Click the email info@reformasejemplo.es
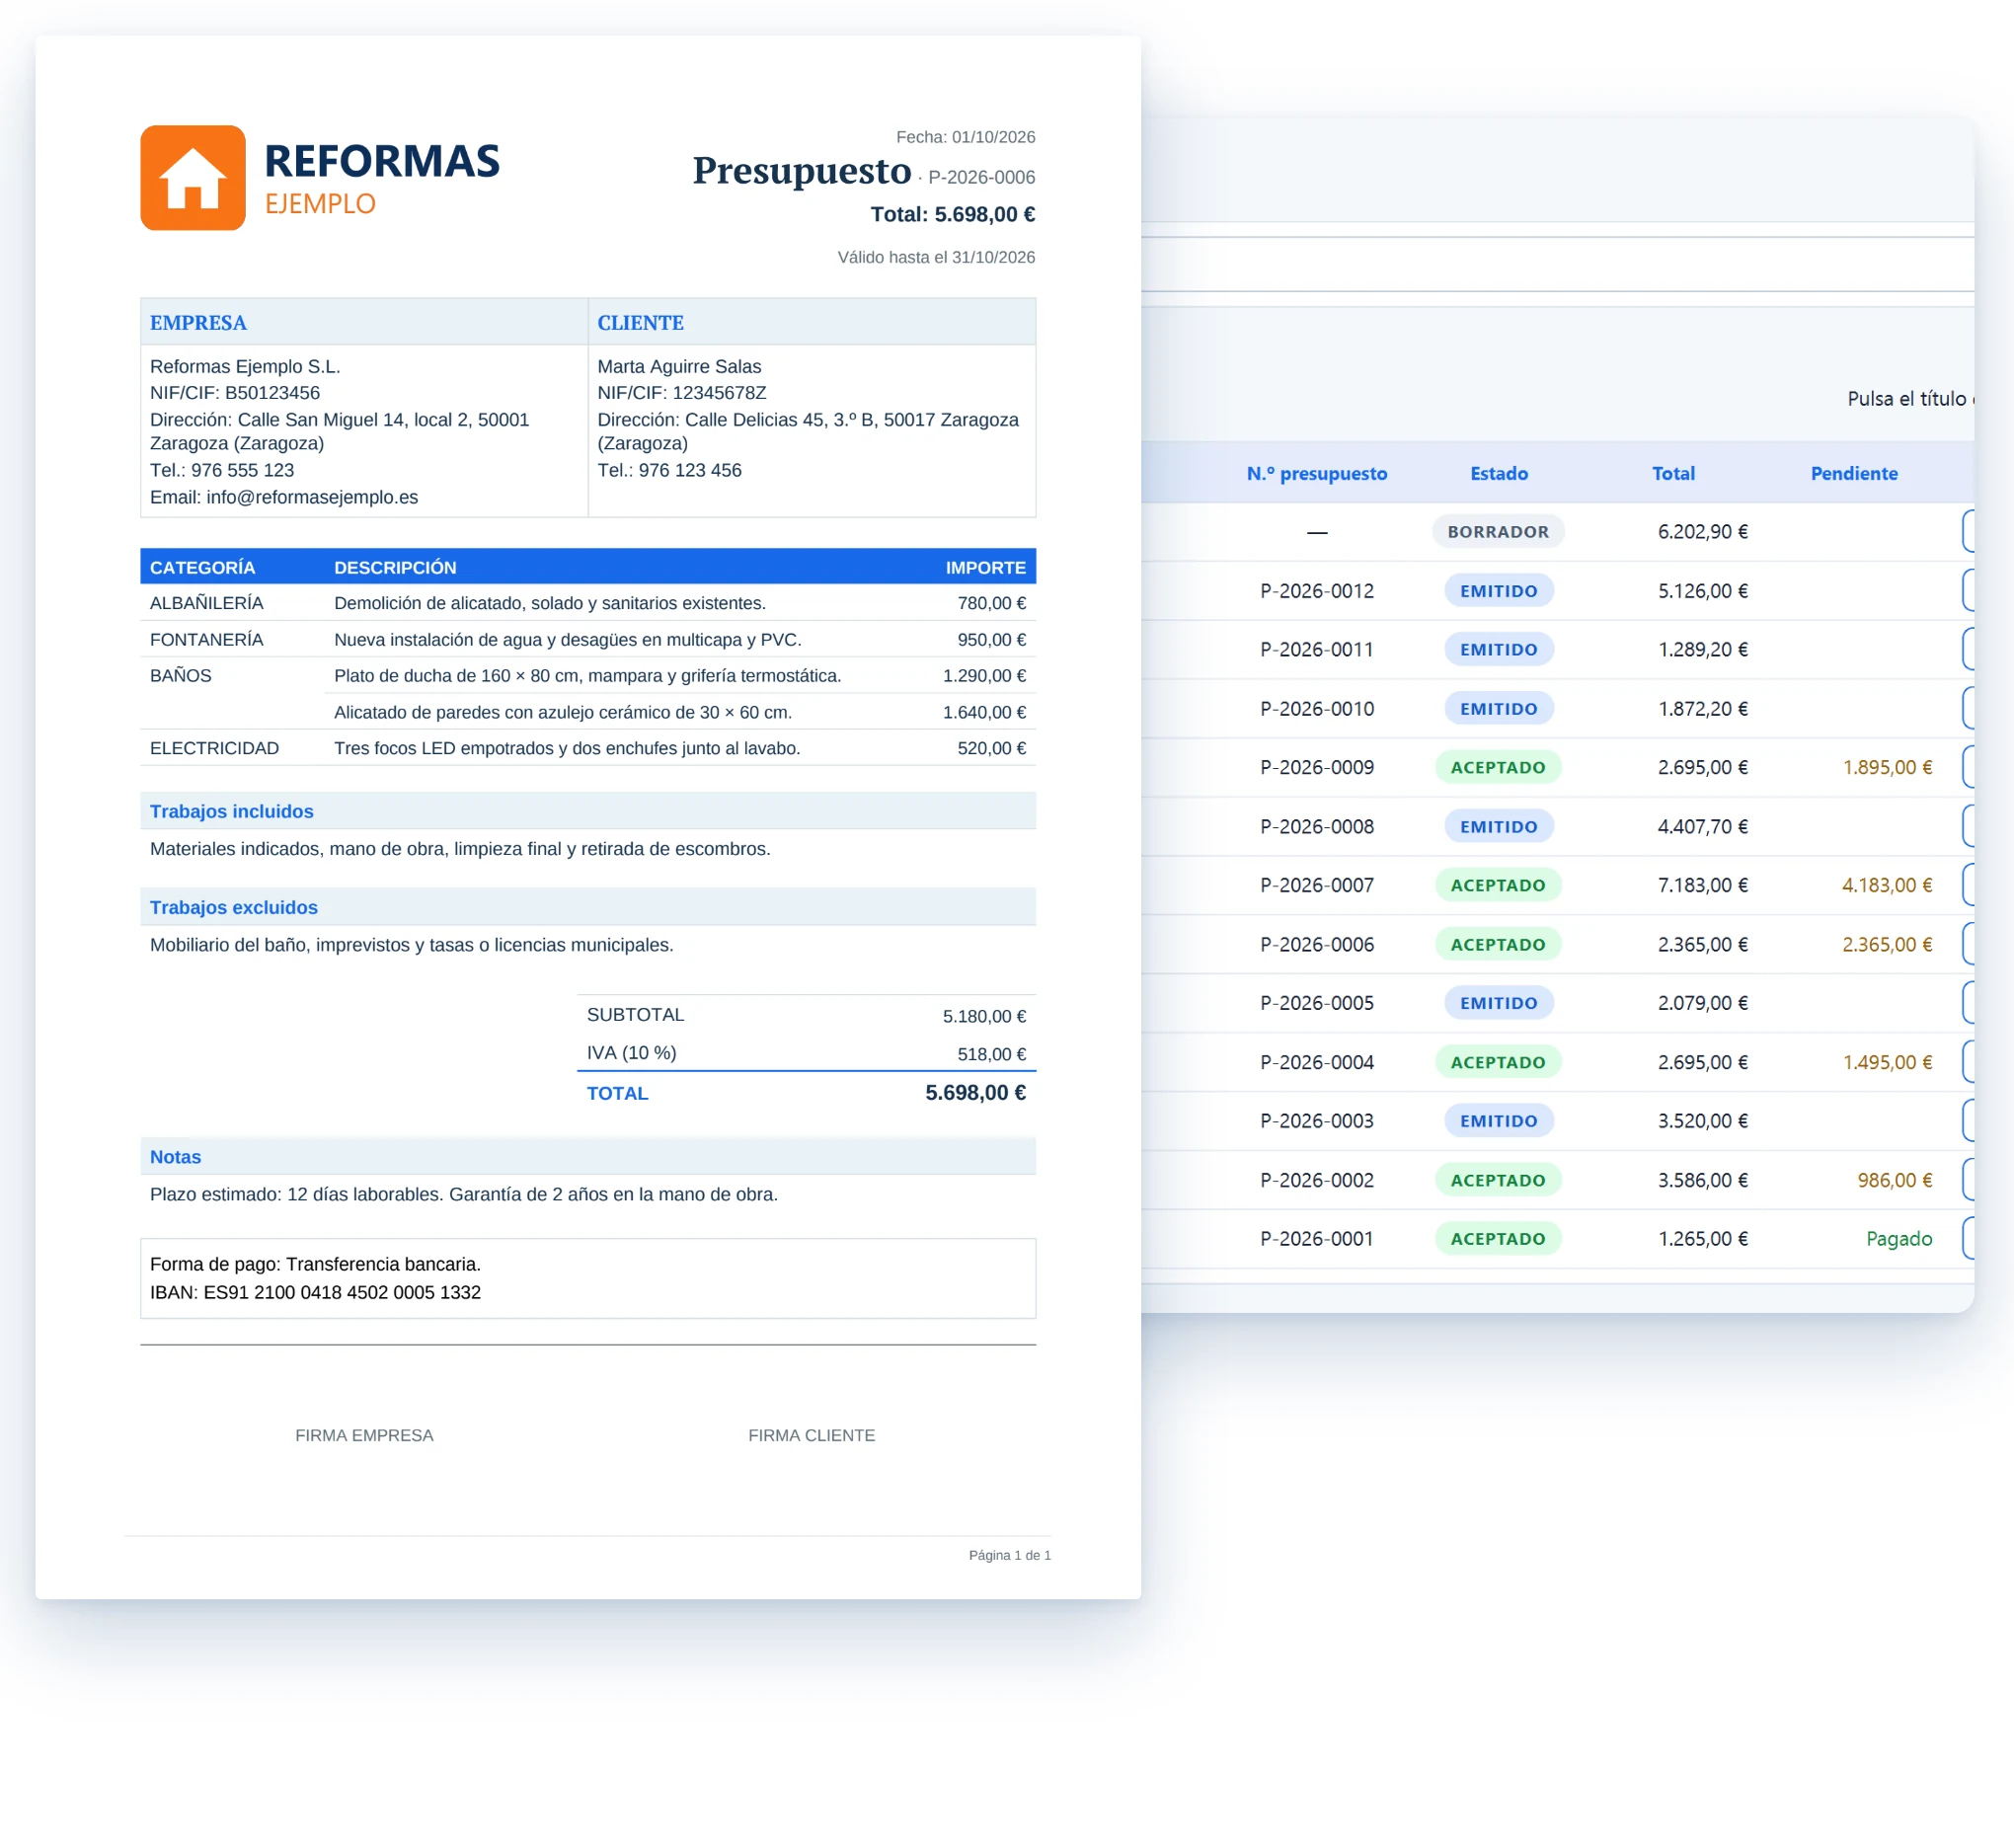The image size is (2014, 1848). tap(312, 497)
